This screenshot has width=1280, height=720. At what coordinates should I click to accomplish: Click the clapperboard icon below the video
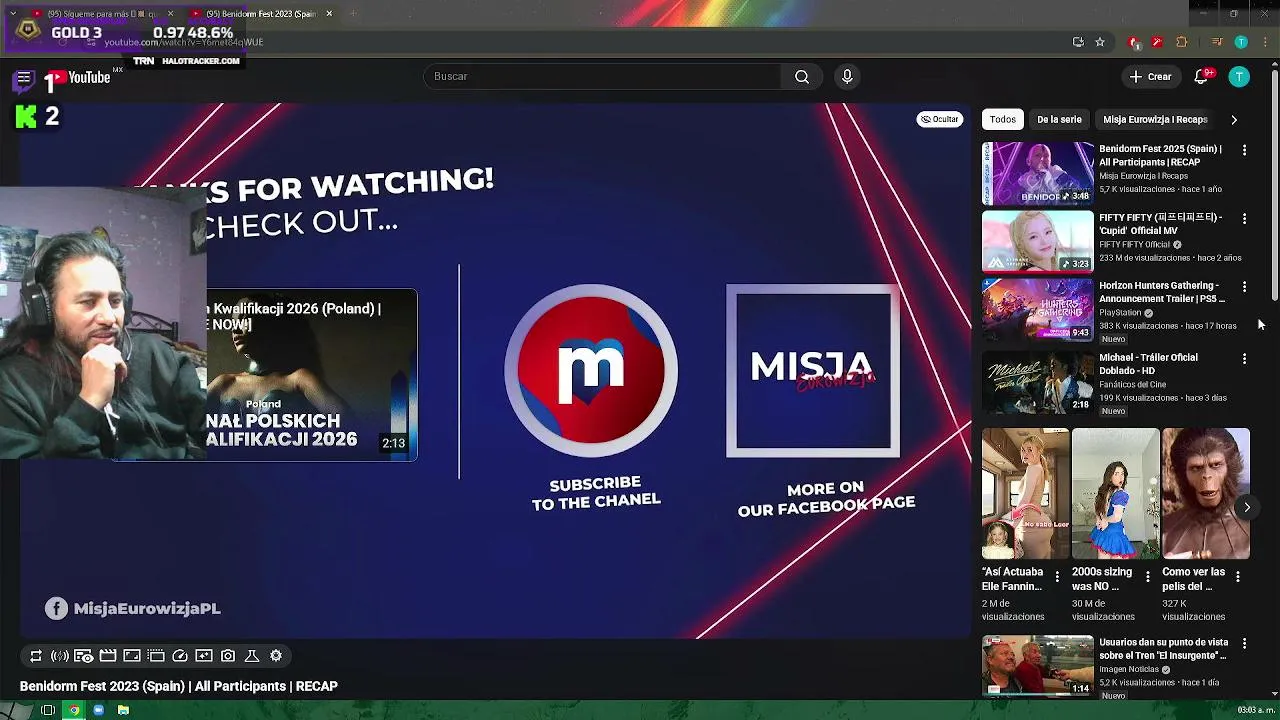[108, 656]
